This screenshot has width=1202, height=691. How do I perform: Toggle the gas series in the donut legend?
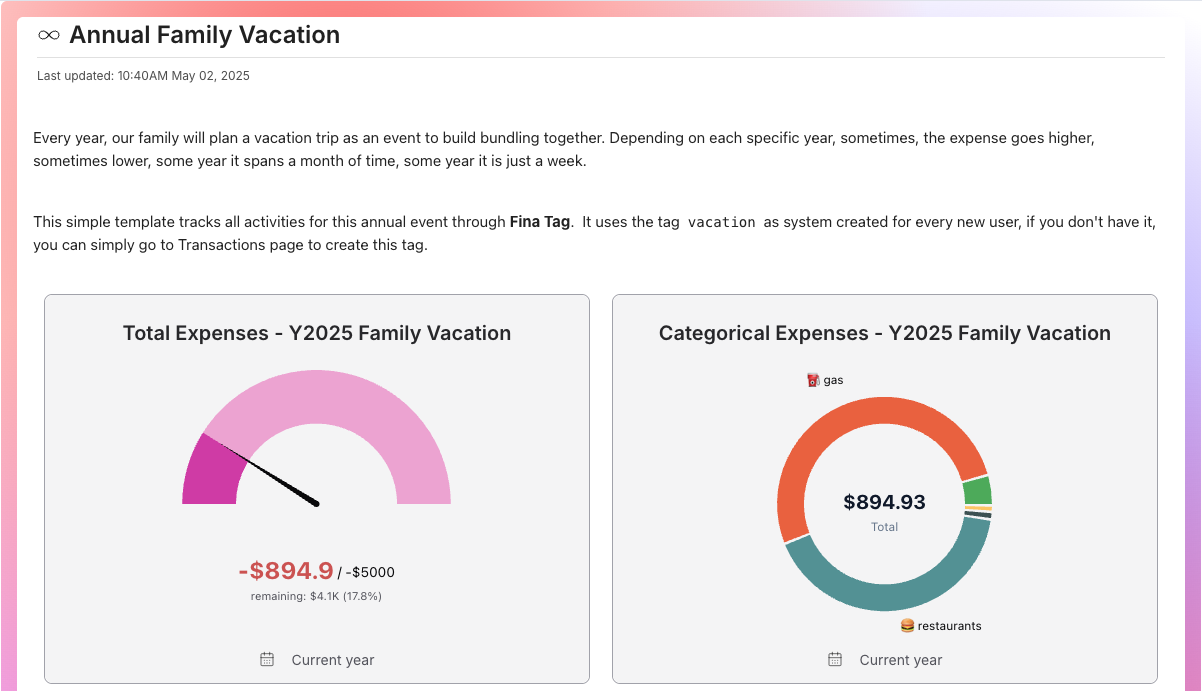(x=824, y=379)
